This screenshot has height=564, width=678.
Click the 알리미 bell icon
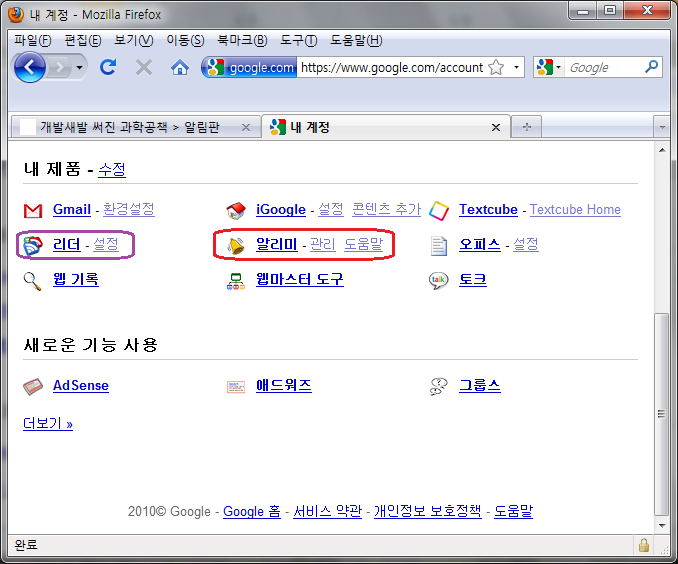click(237, 245)
